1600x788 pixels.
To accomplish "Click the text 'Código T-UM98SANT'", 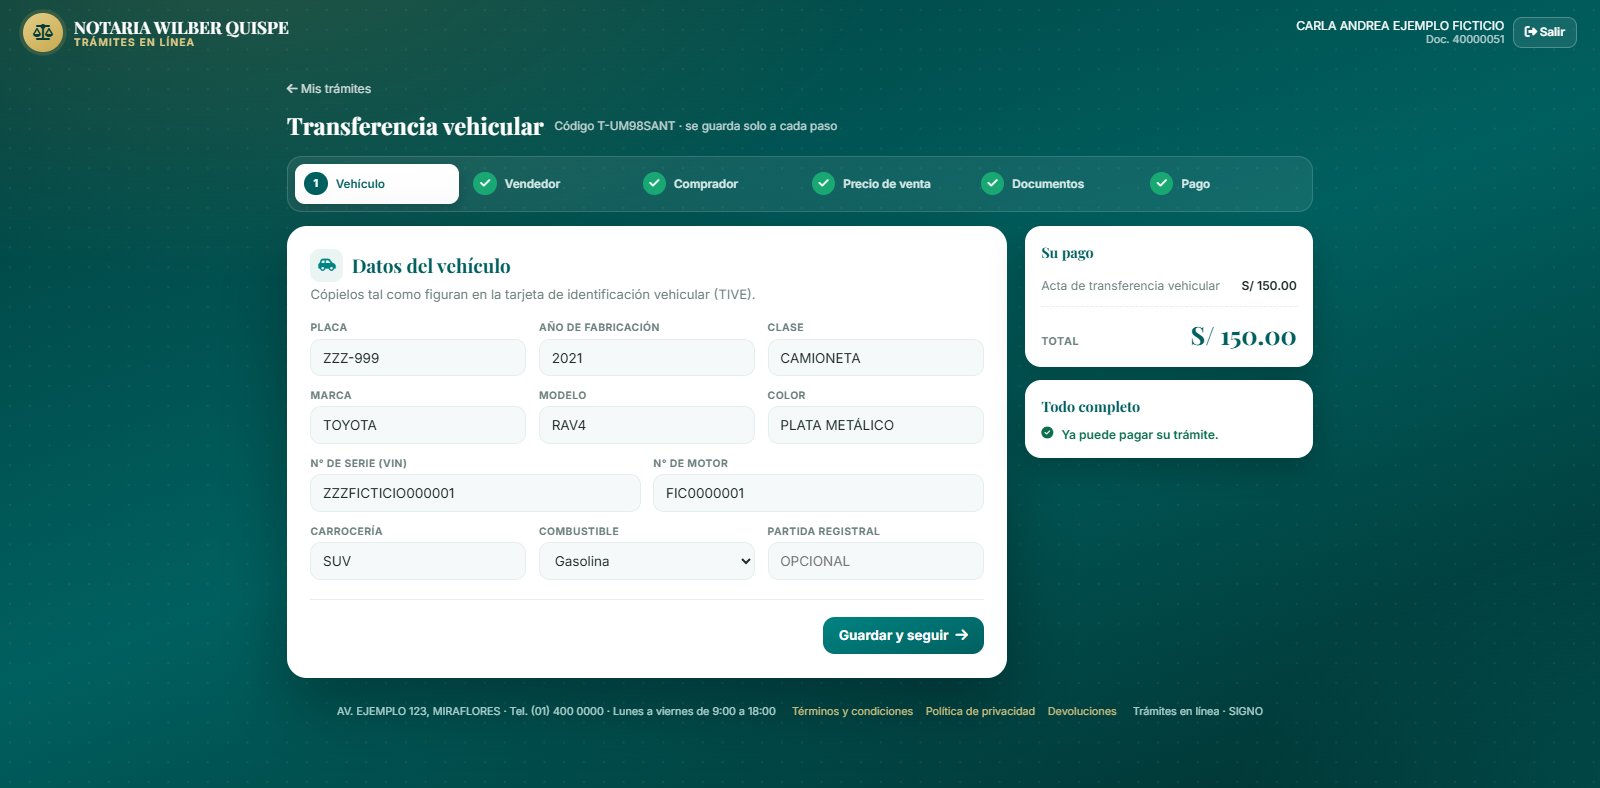I will point(615,126).
